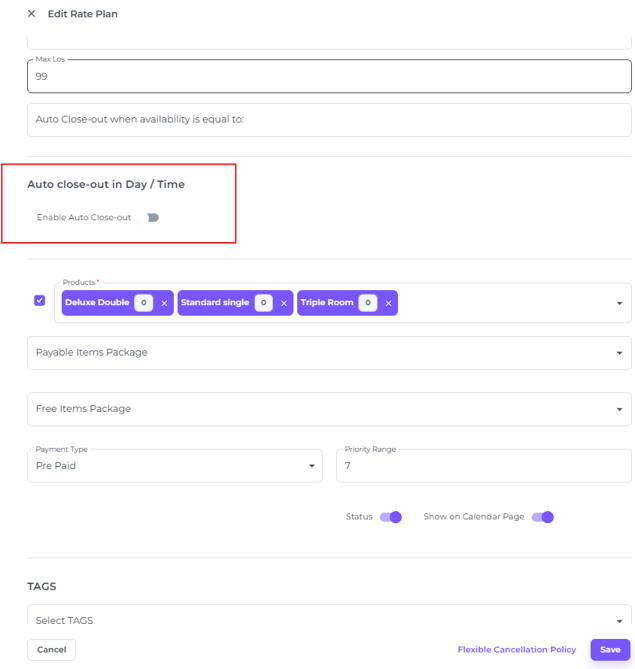635x669 pixels.
Task: Disable Show on Calendar Page toggle
Action: point(542,517)
